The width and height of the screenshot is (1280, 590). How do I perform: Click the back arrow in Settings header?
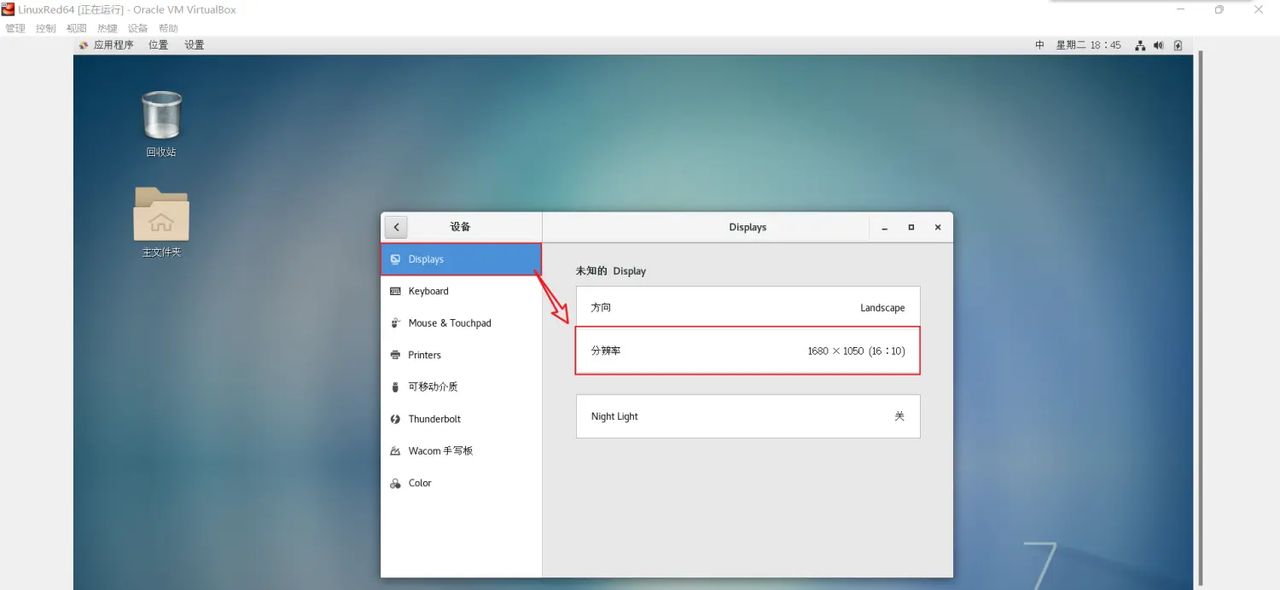pyautogui.click(x=395, y=226)
